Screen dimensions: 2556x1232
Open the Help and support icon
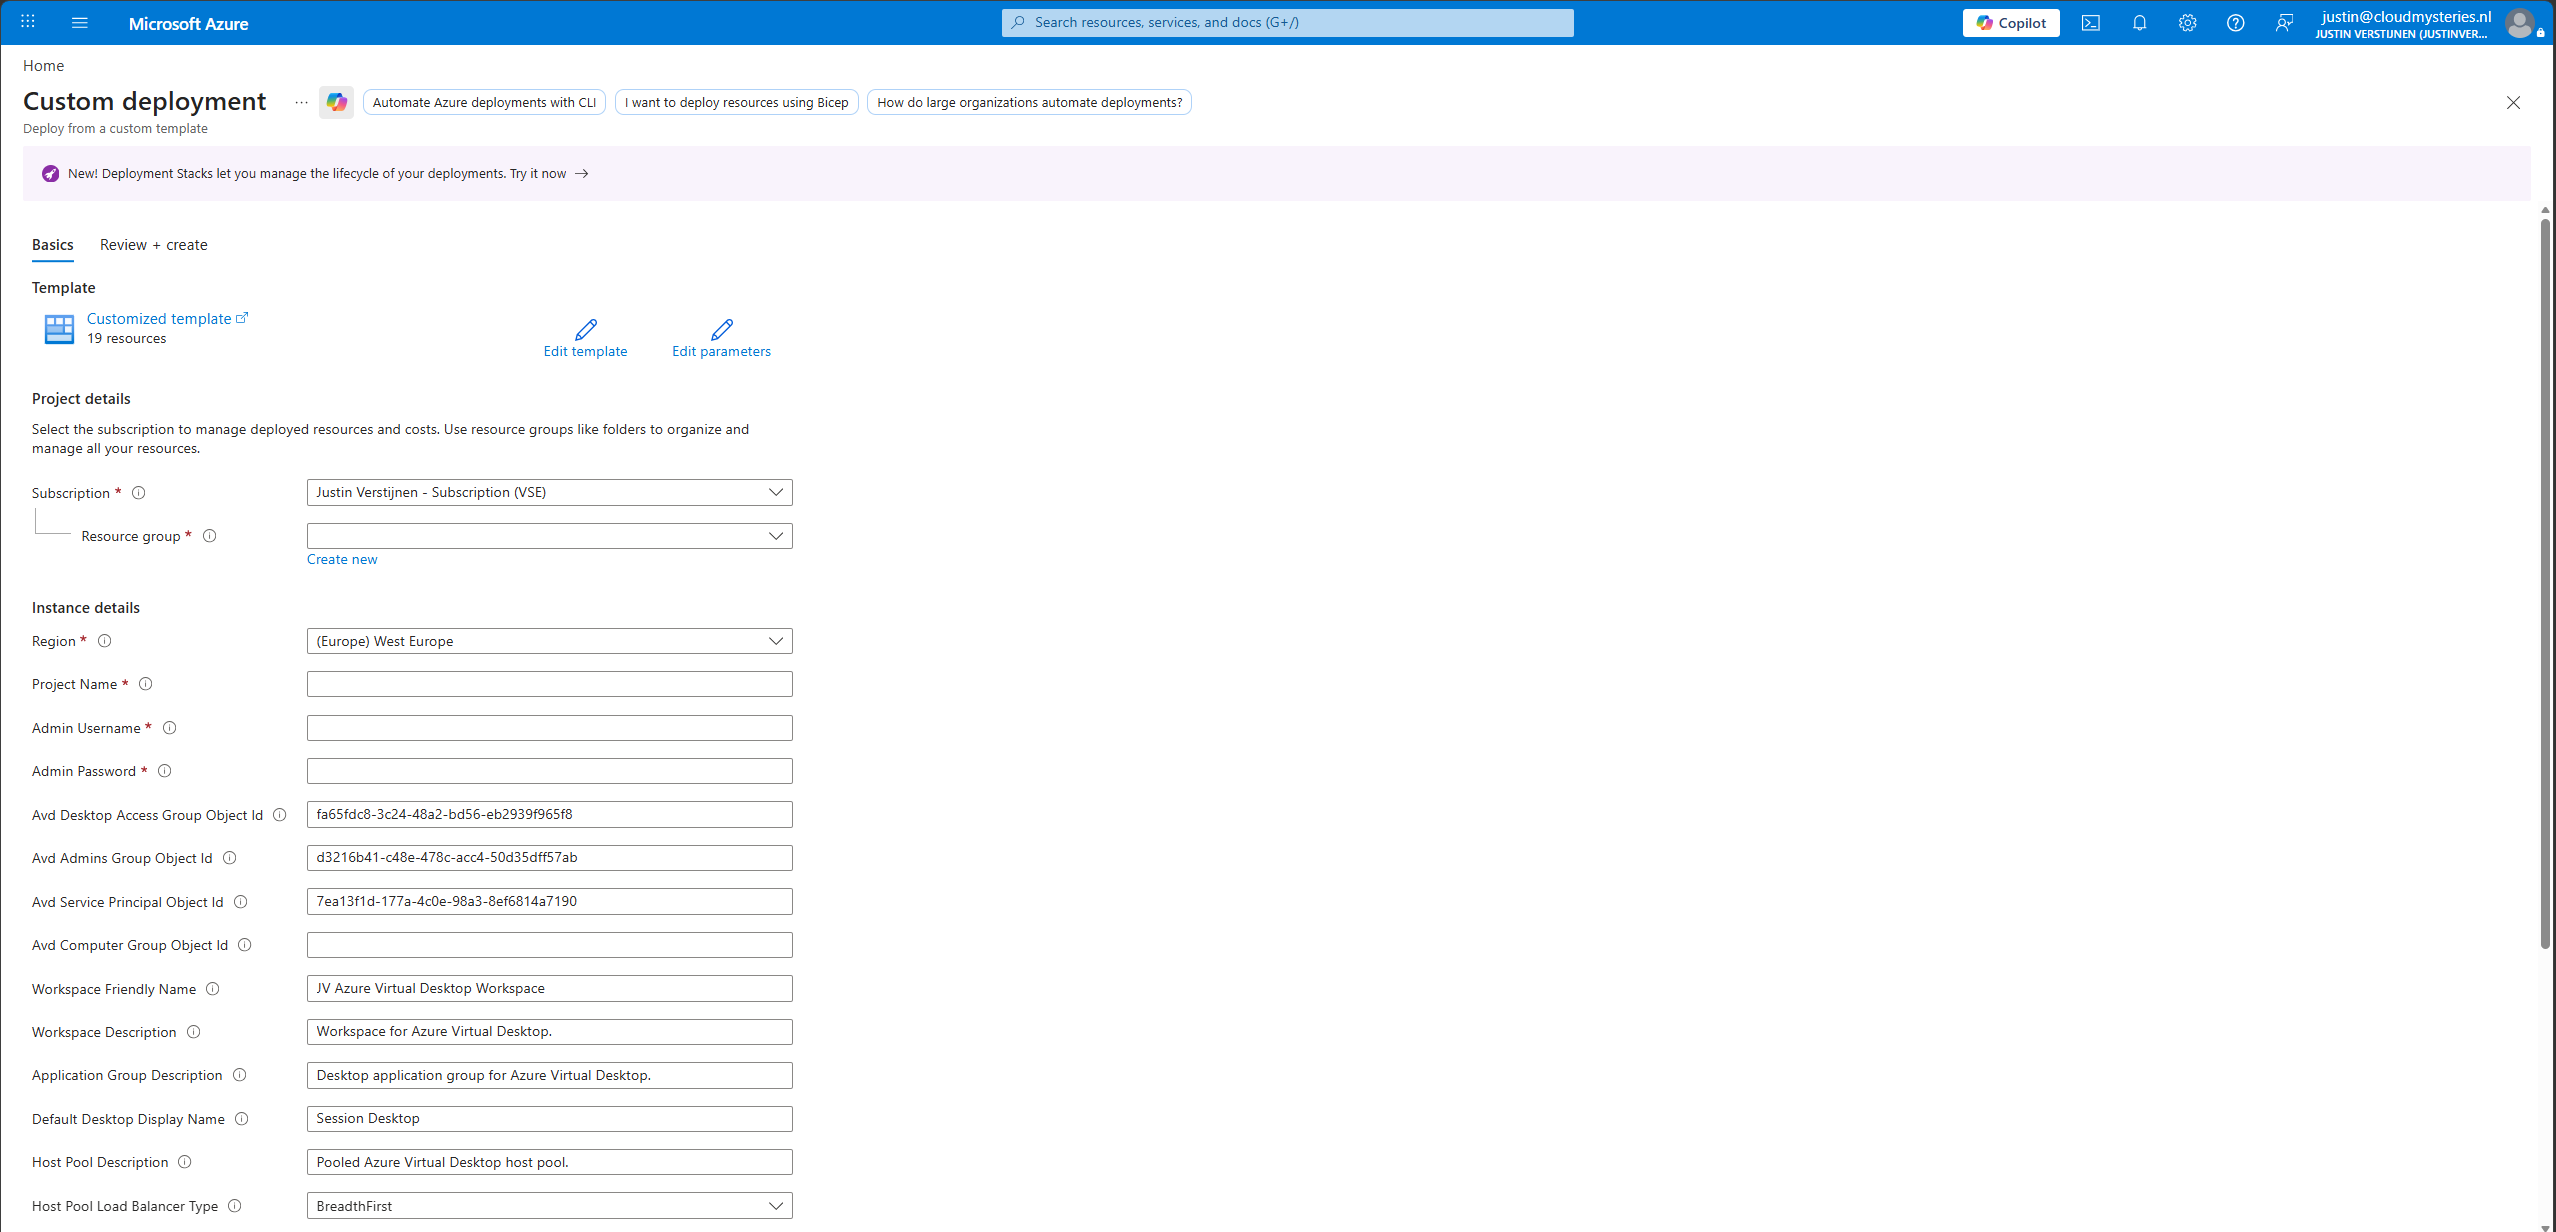[2236, 23]
